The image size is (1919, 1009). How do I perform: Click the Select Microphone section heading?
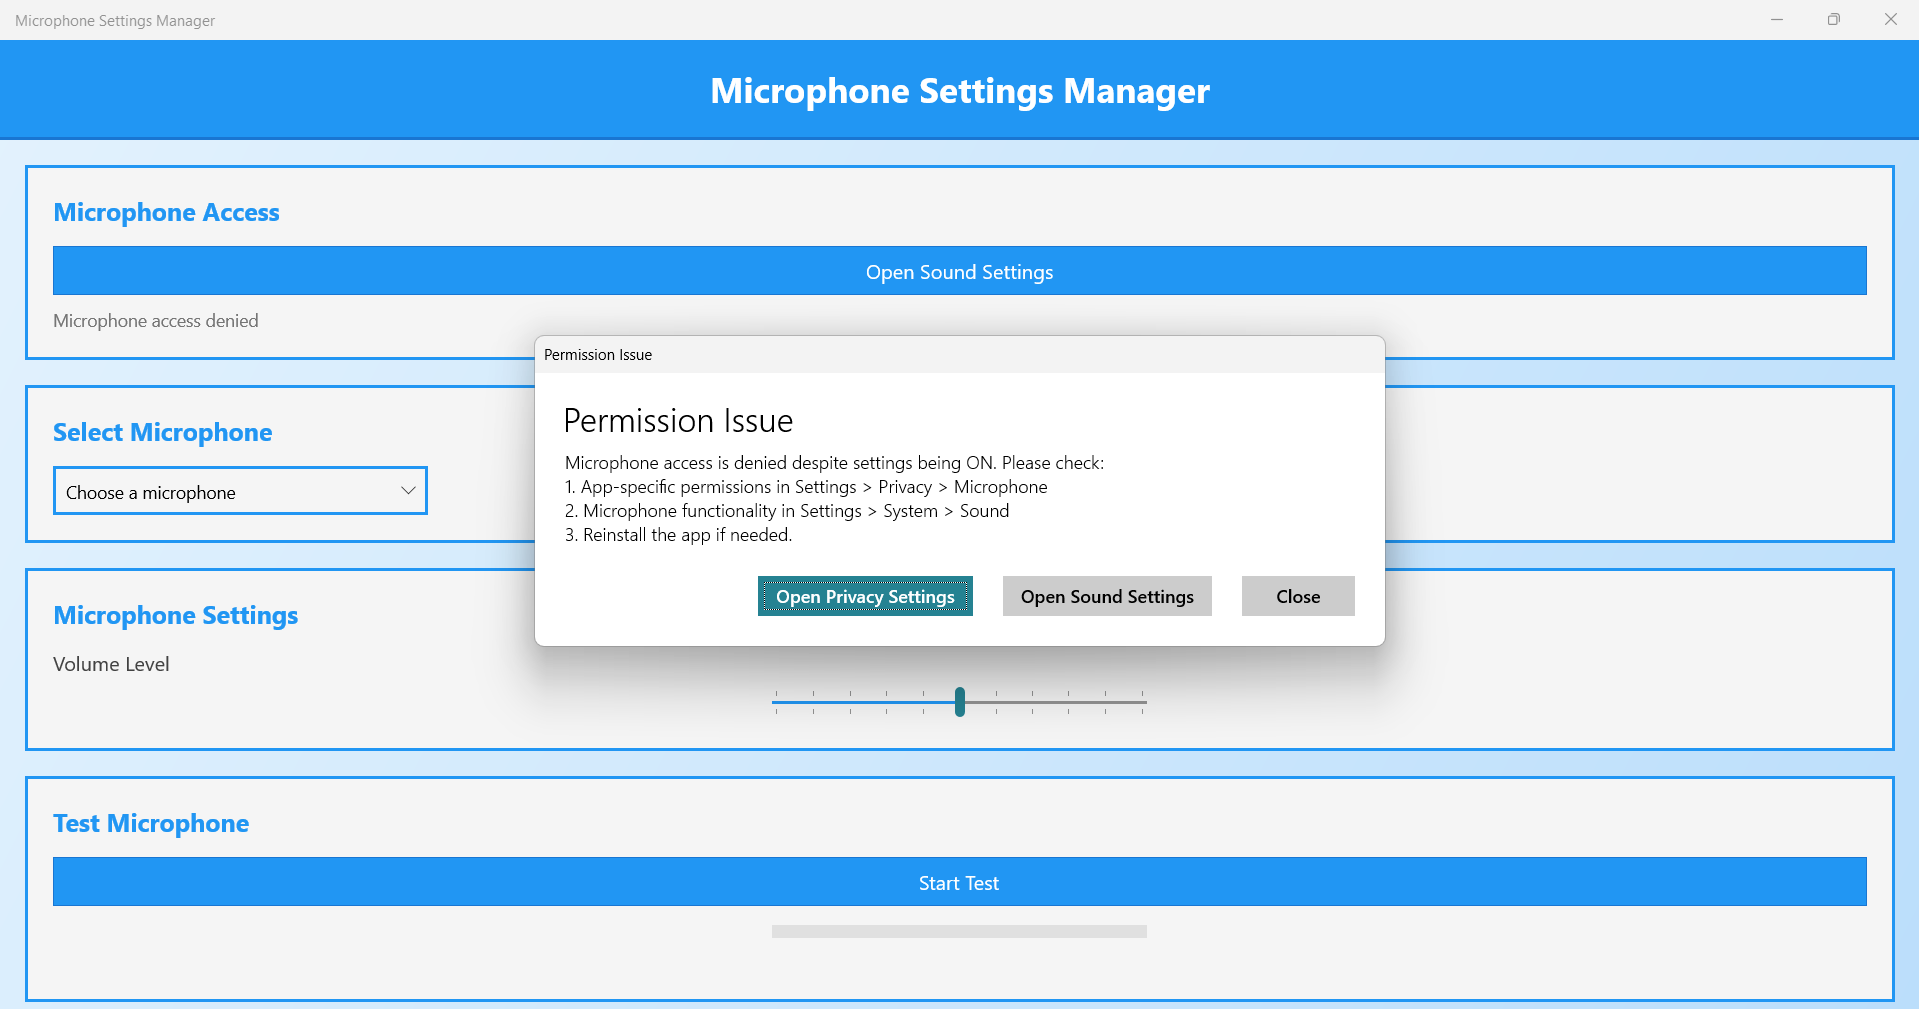tap(163, 432)
